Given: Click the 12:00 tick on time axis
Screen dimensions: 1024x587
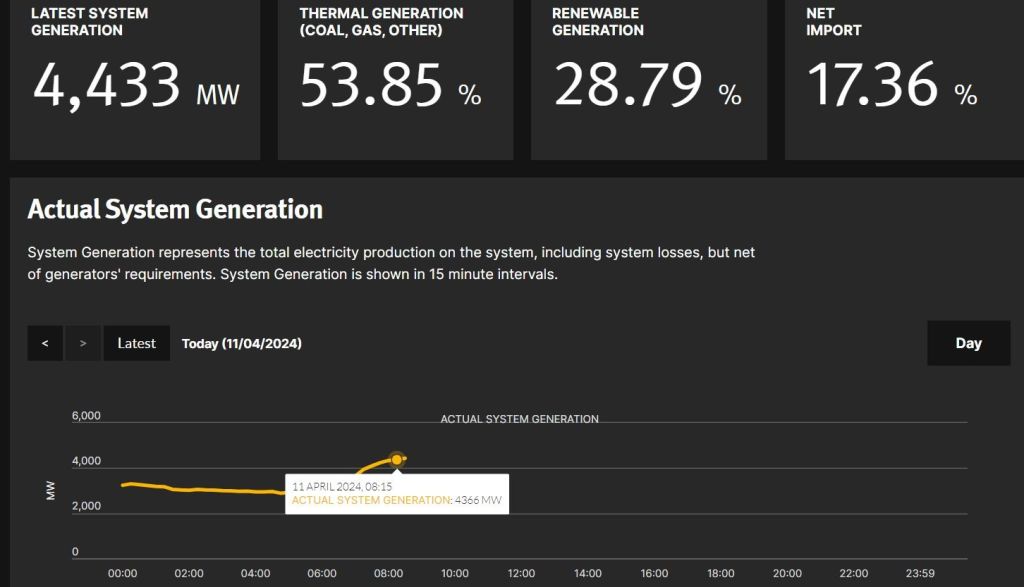Looking at the screenshot, I should point(521,573).
